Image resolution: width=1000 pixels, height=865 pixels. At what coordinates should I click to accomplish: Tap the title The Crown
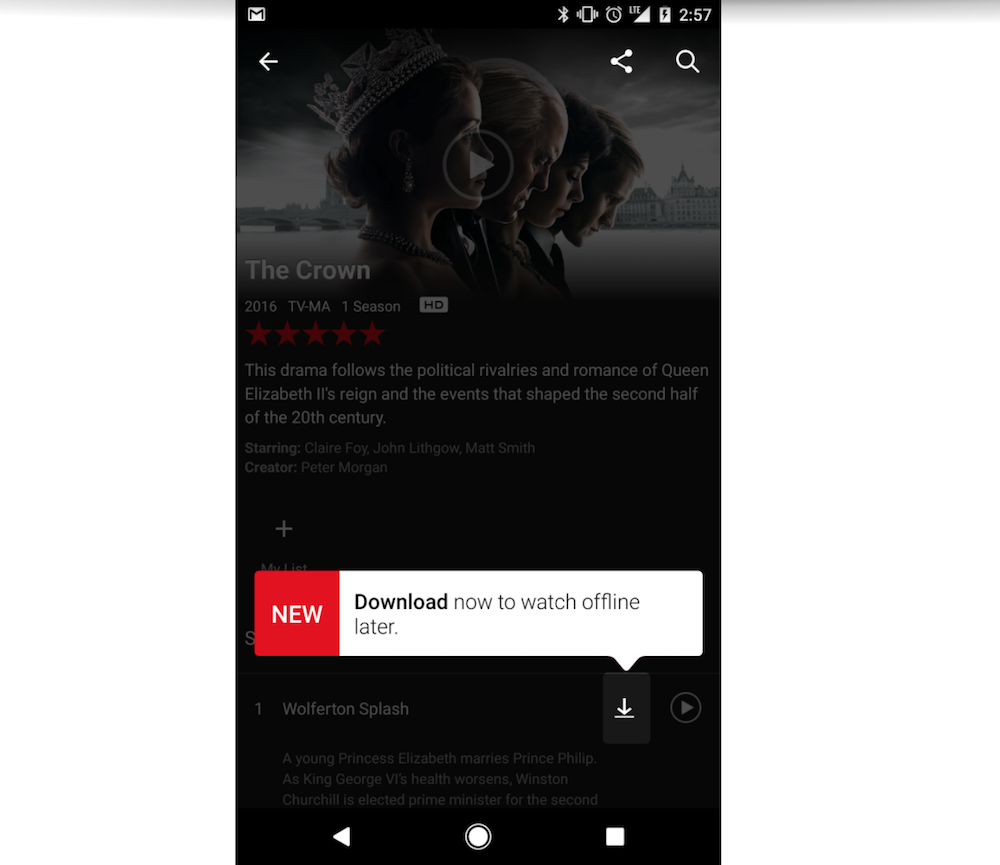pos(307,270)
